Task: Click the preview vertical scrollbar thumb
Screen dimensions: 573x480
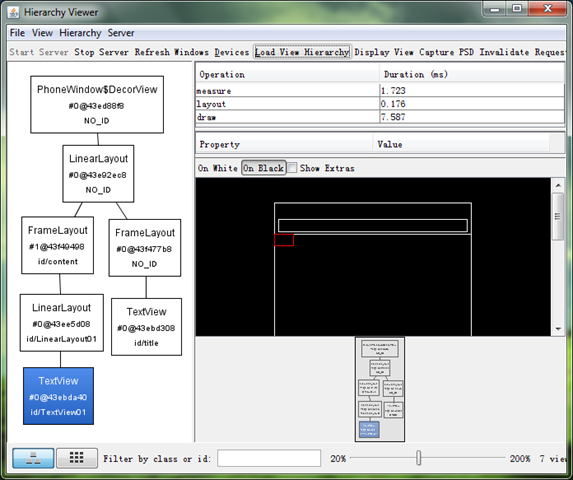Action: point(558,217)
